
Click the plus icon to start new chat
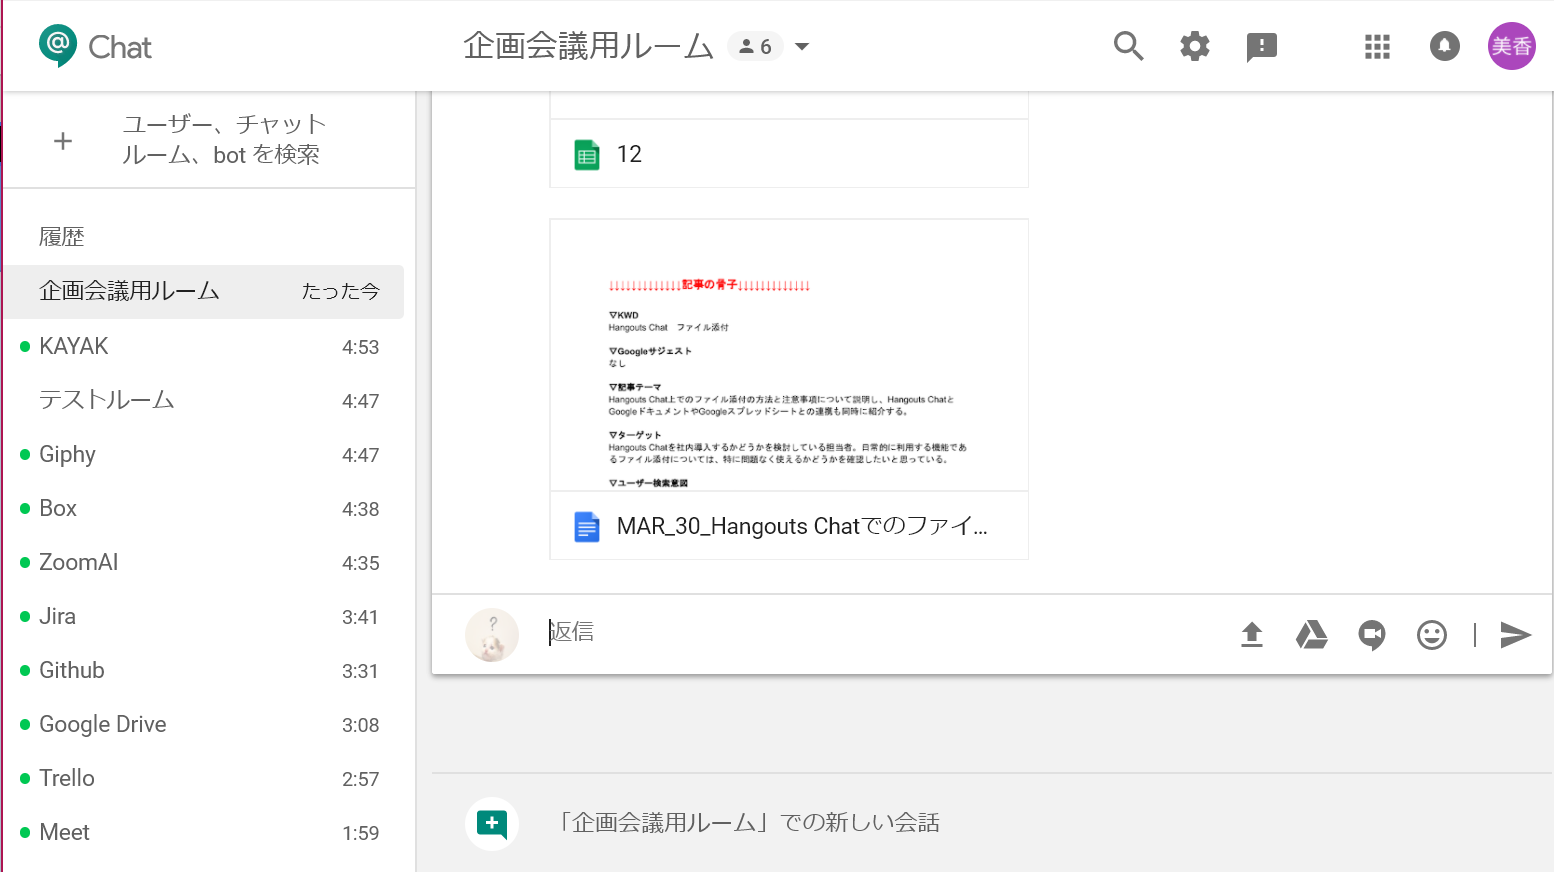point(63,141)
